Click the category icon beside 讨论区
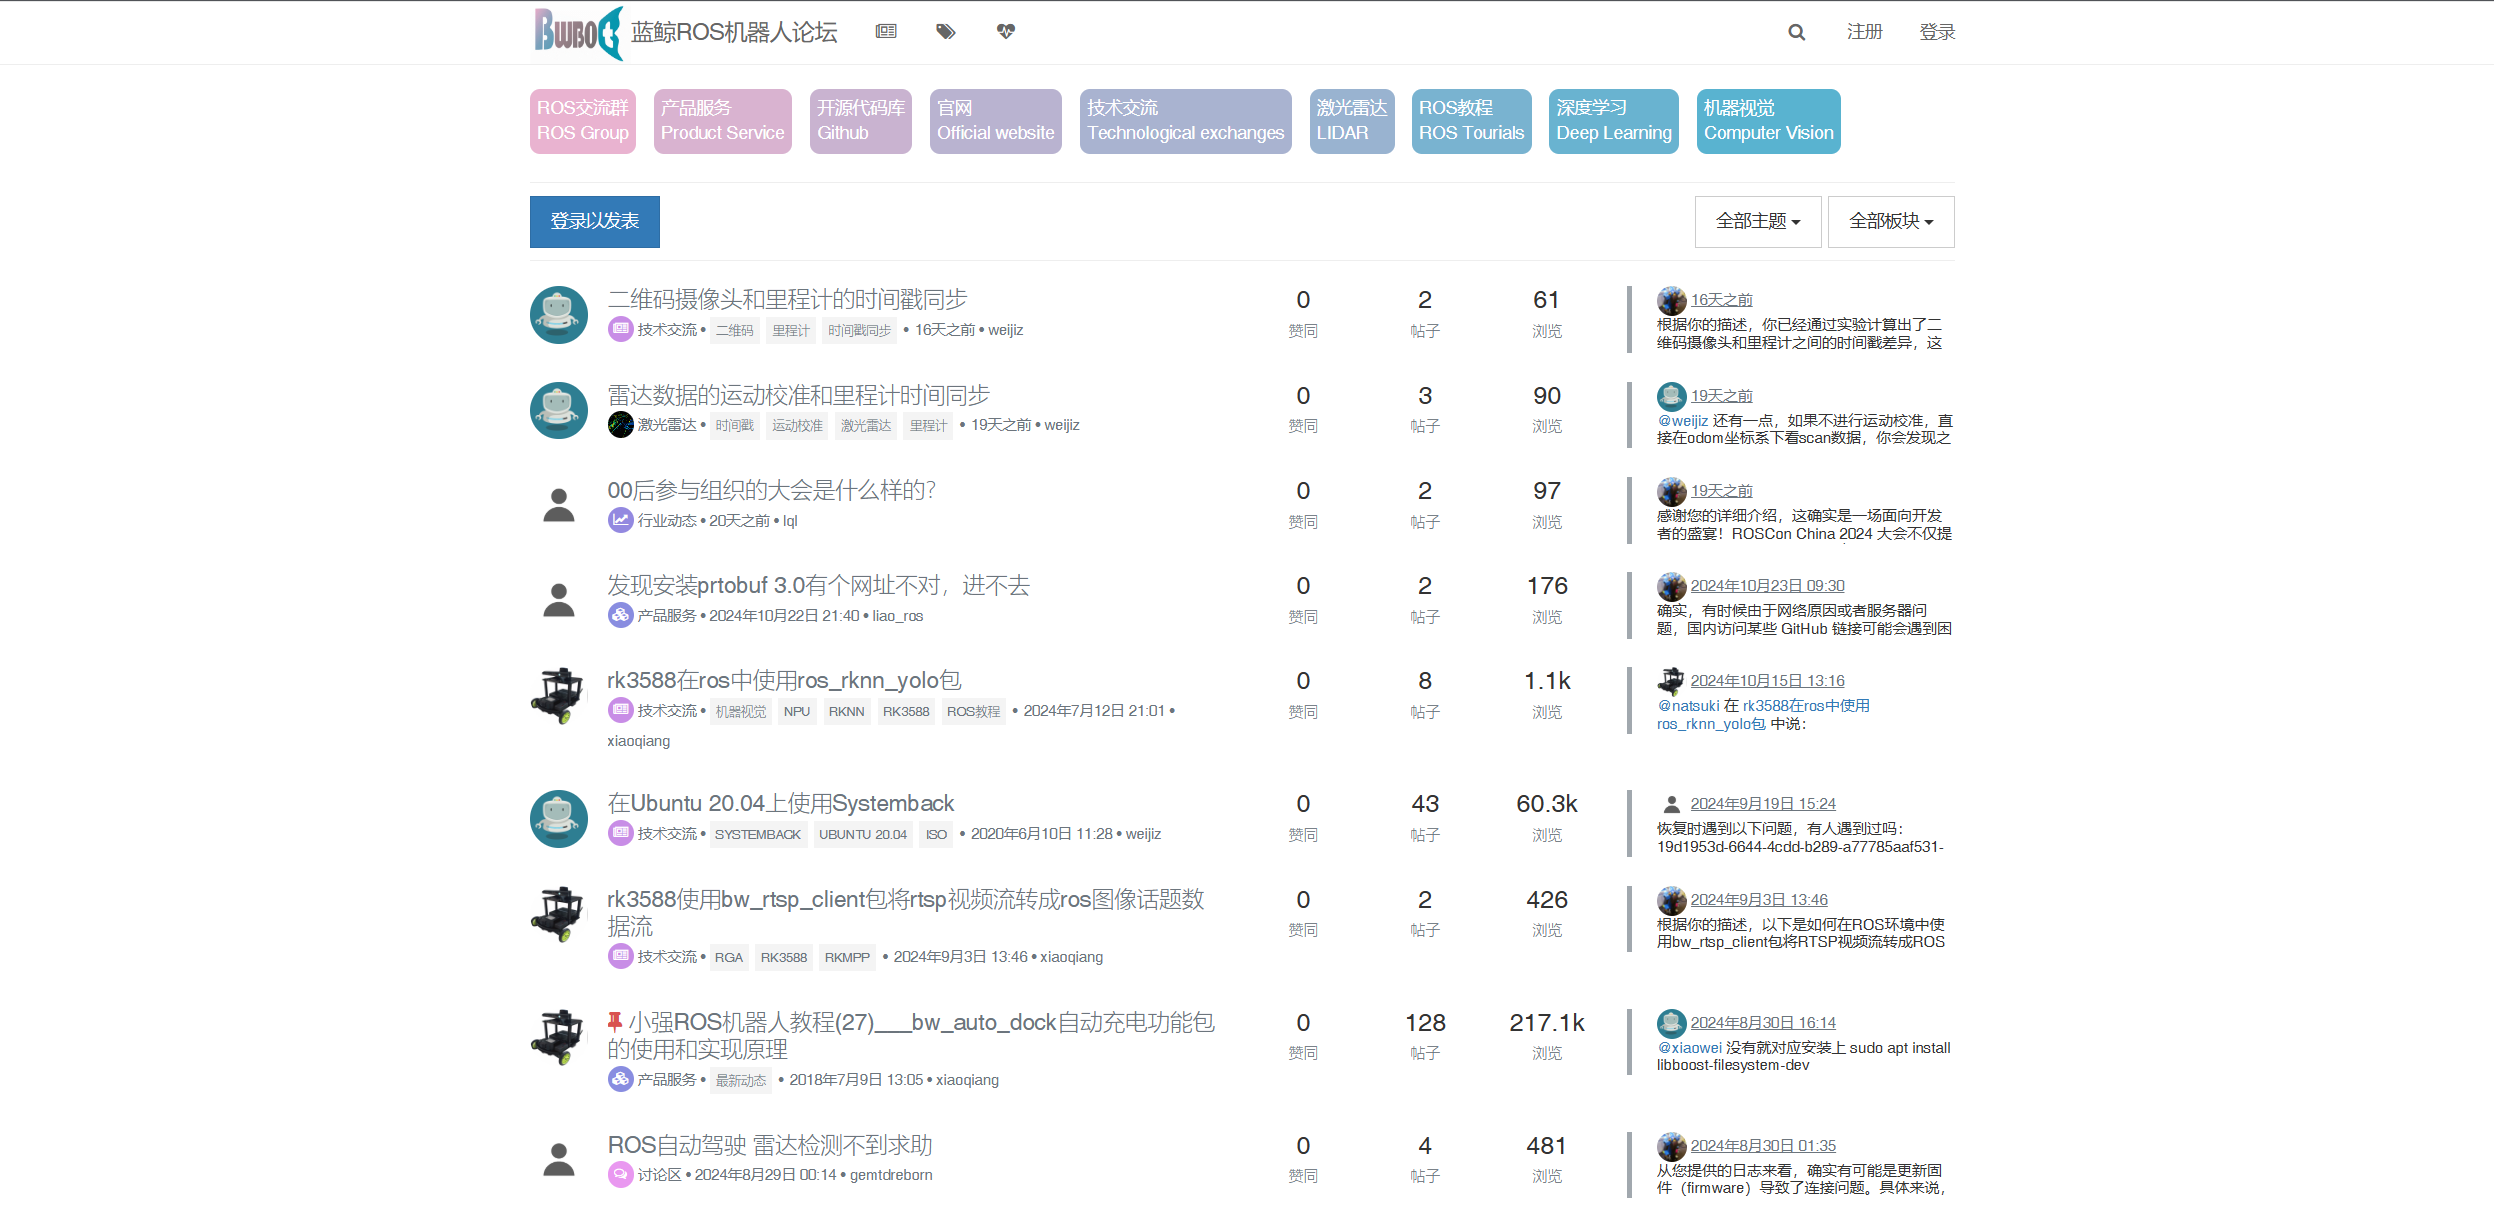 click(x=620, y=1175)
